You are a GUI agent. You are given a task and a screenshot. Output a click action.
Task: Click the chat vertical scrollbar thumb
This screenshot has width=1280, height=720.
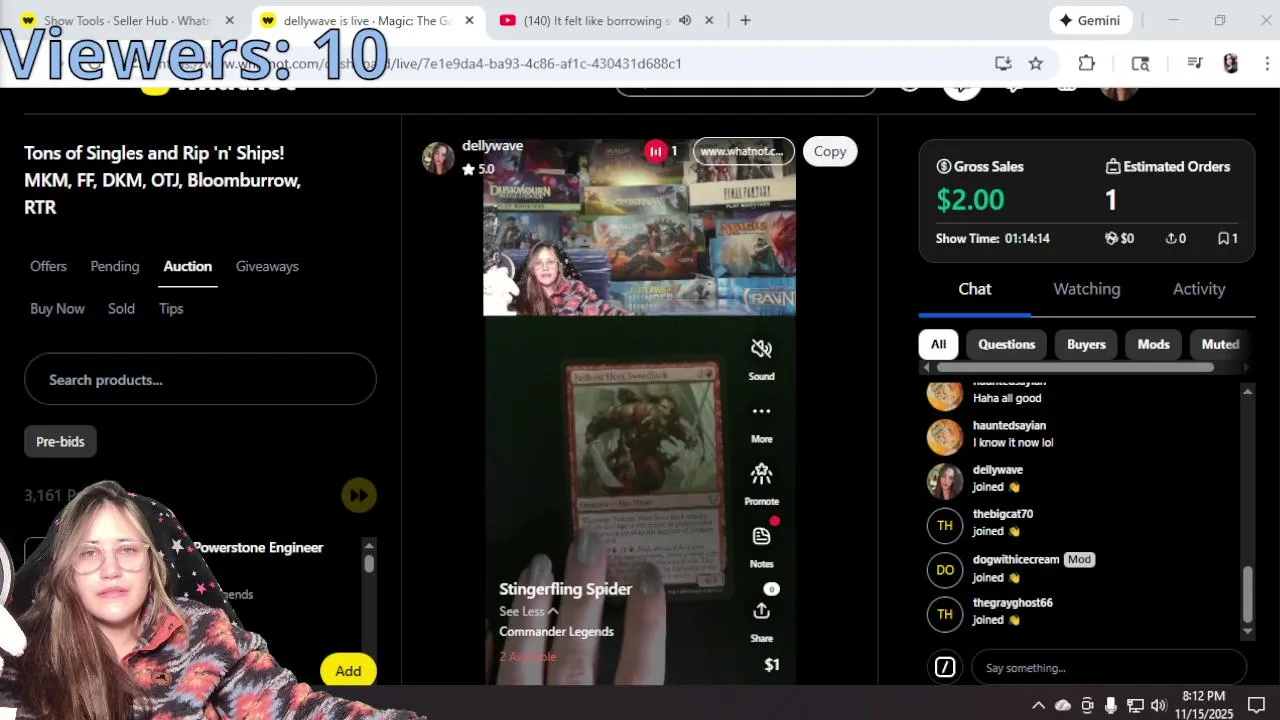pyautogui.click(x=1247, y=594)
